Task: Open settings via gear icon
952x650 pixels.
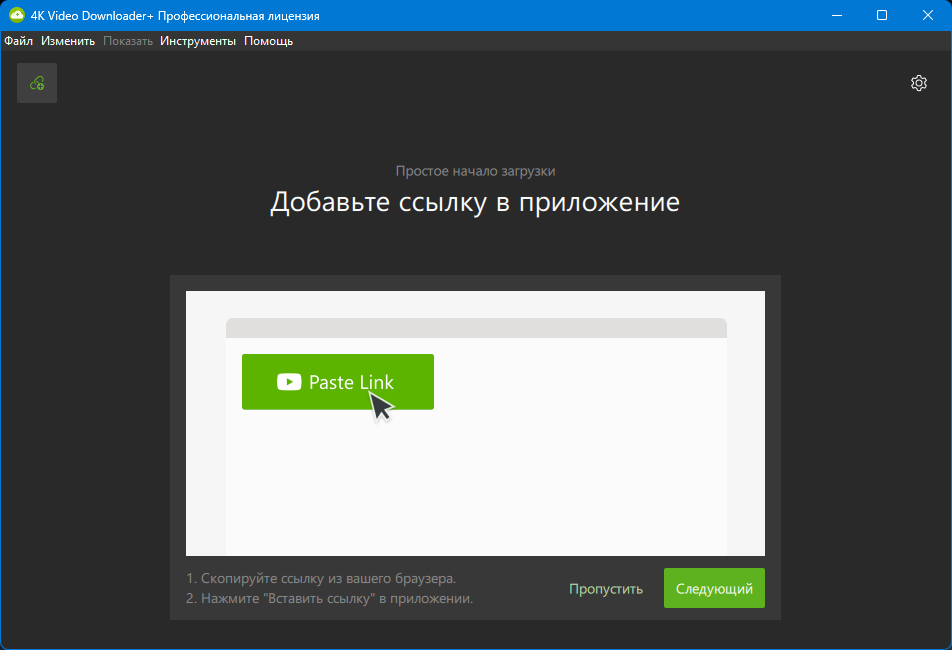Action: point(919,83)
